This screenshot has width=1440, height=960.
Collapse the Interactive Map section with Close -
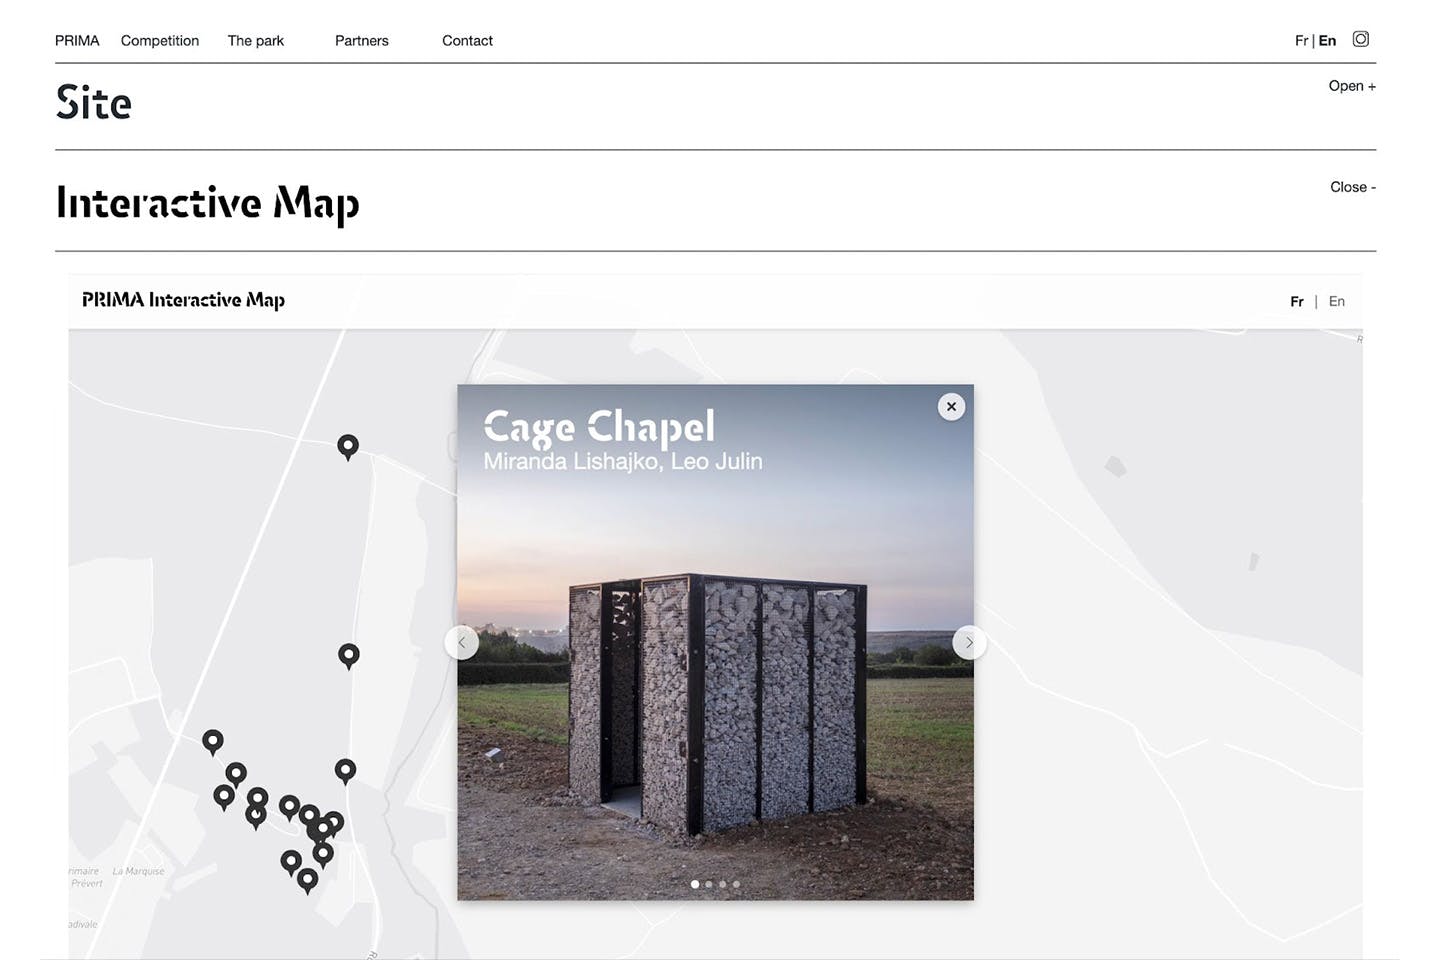click(1352, 187)
